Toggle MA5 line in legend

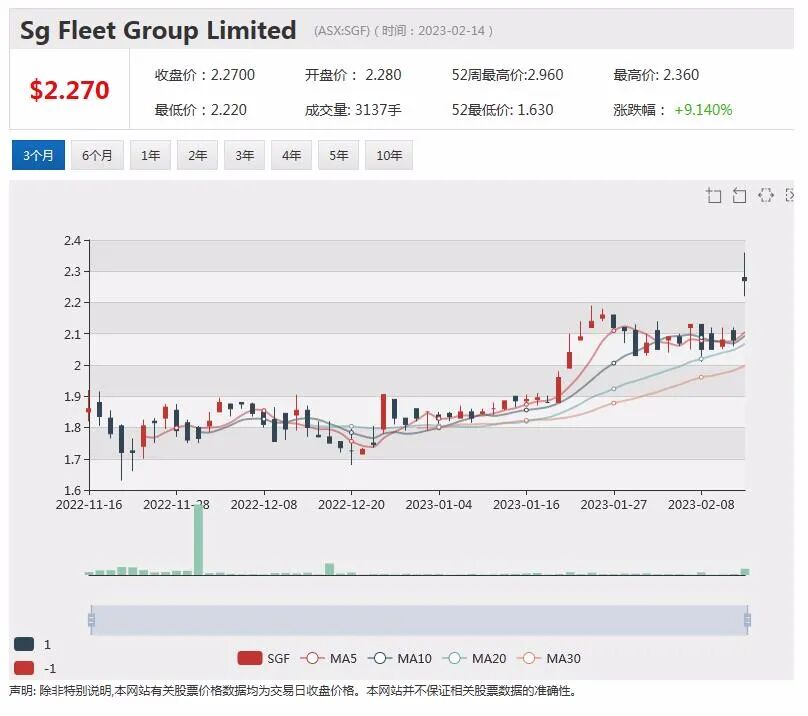coord(328,658)
